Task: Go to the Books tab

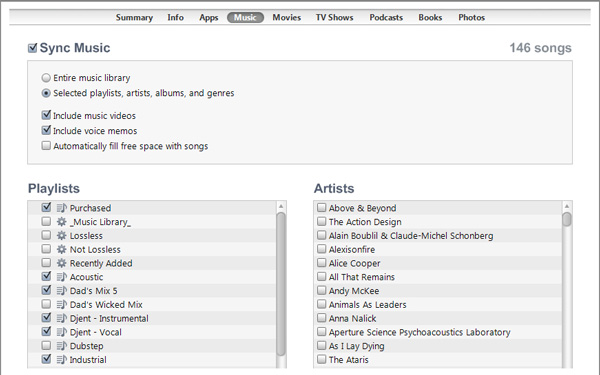Action: (430, 18)
